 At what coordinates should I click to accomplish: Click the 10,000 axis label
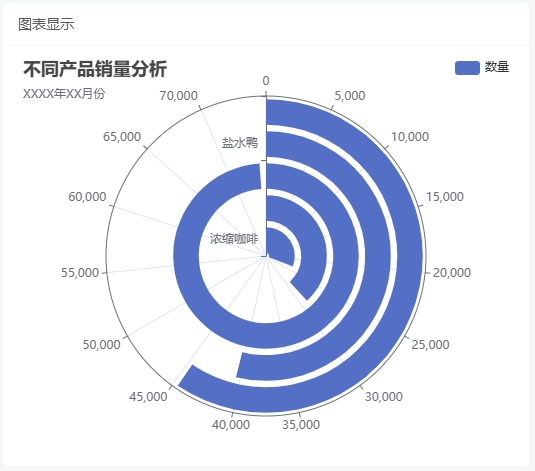[x=410, y=137]
